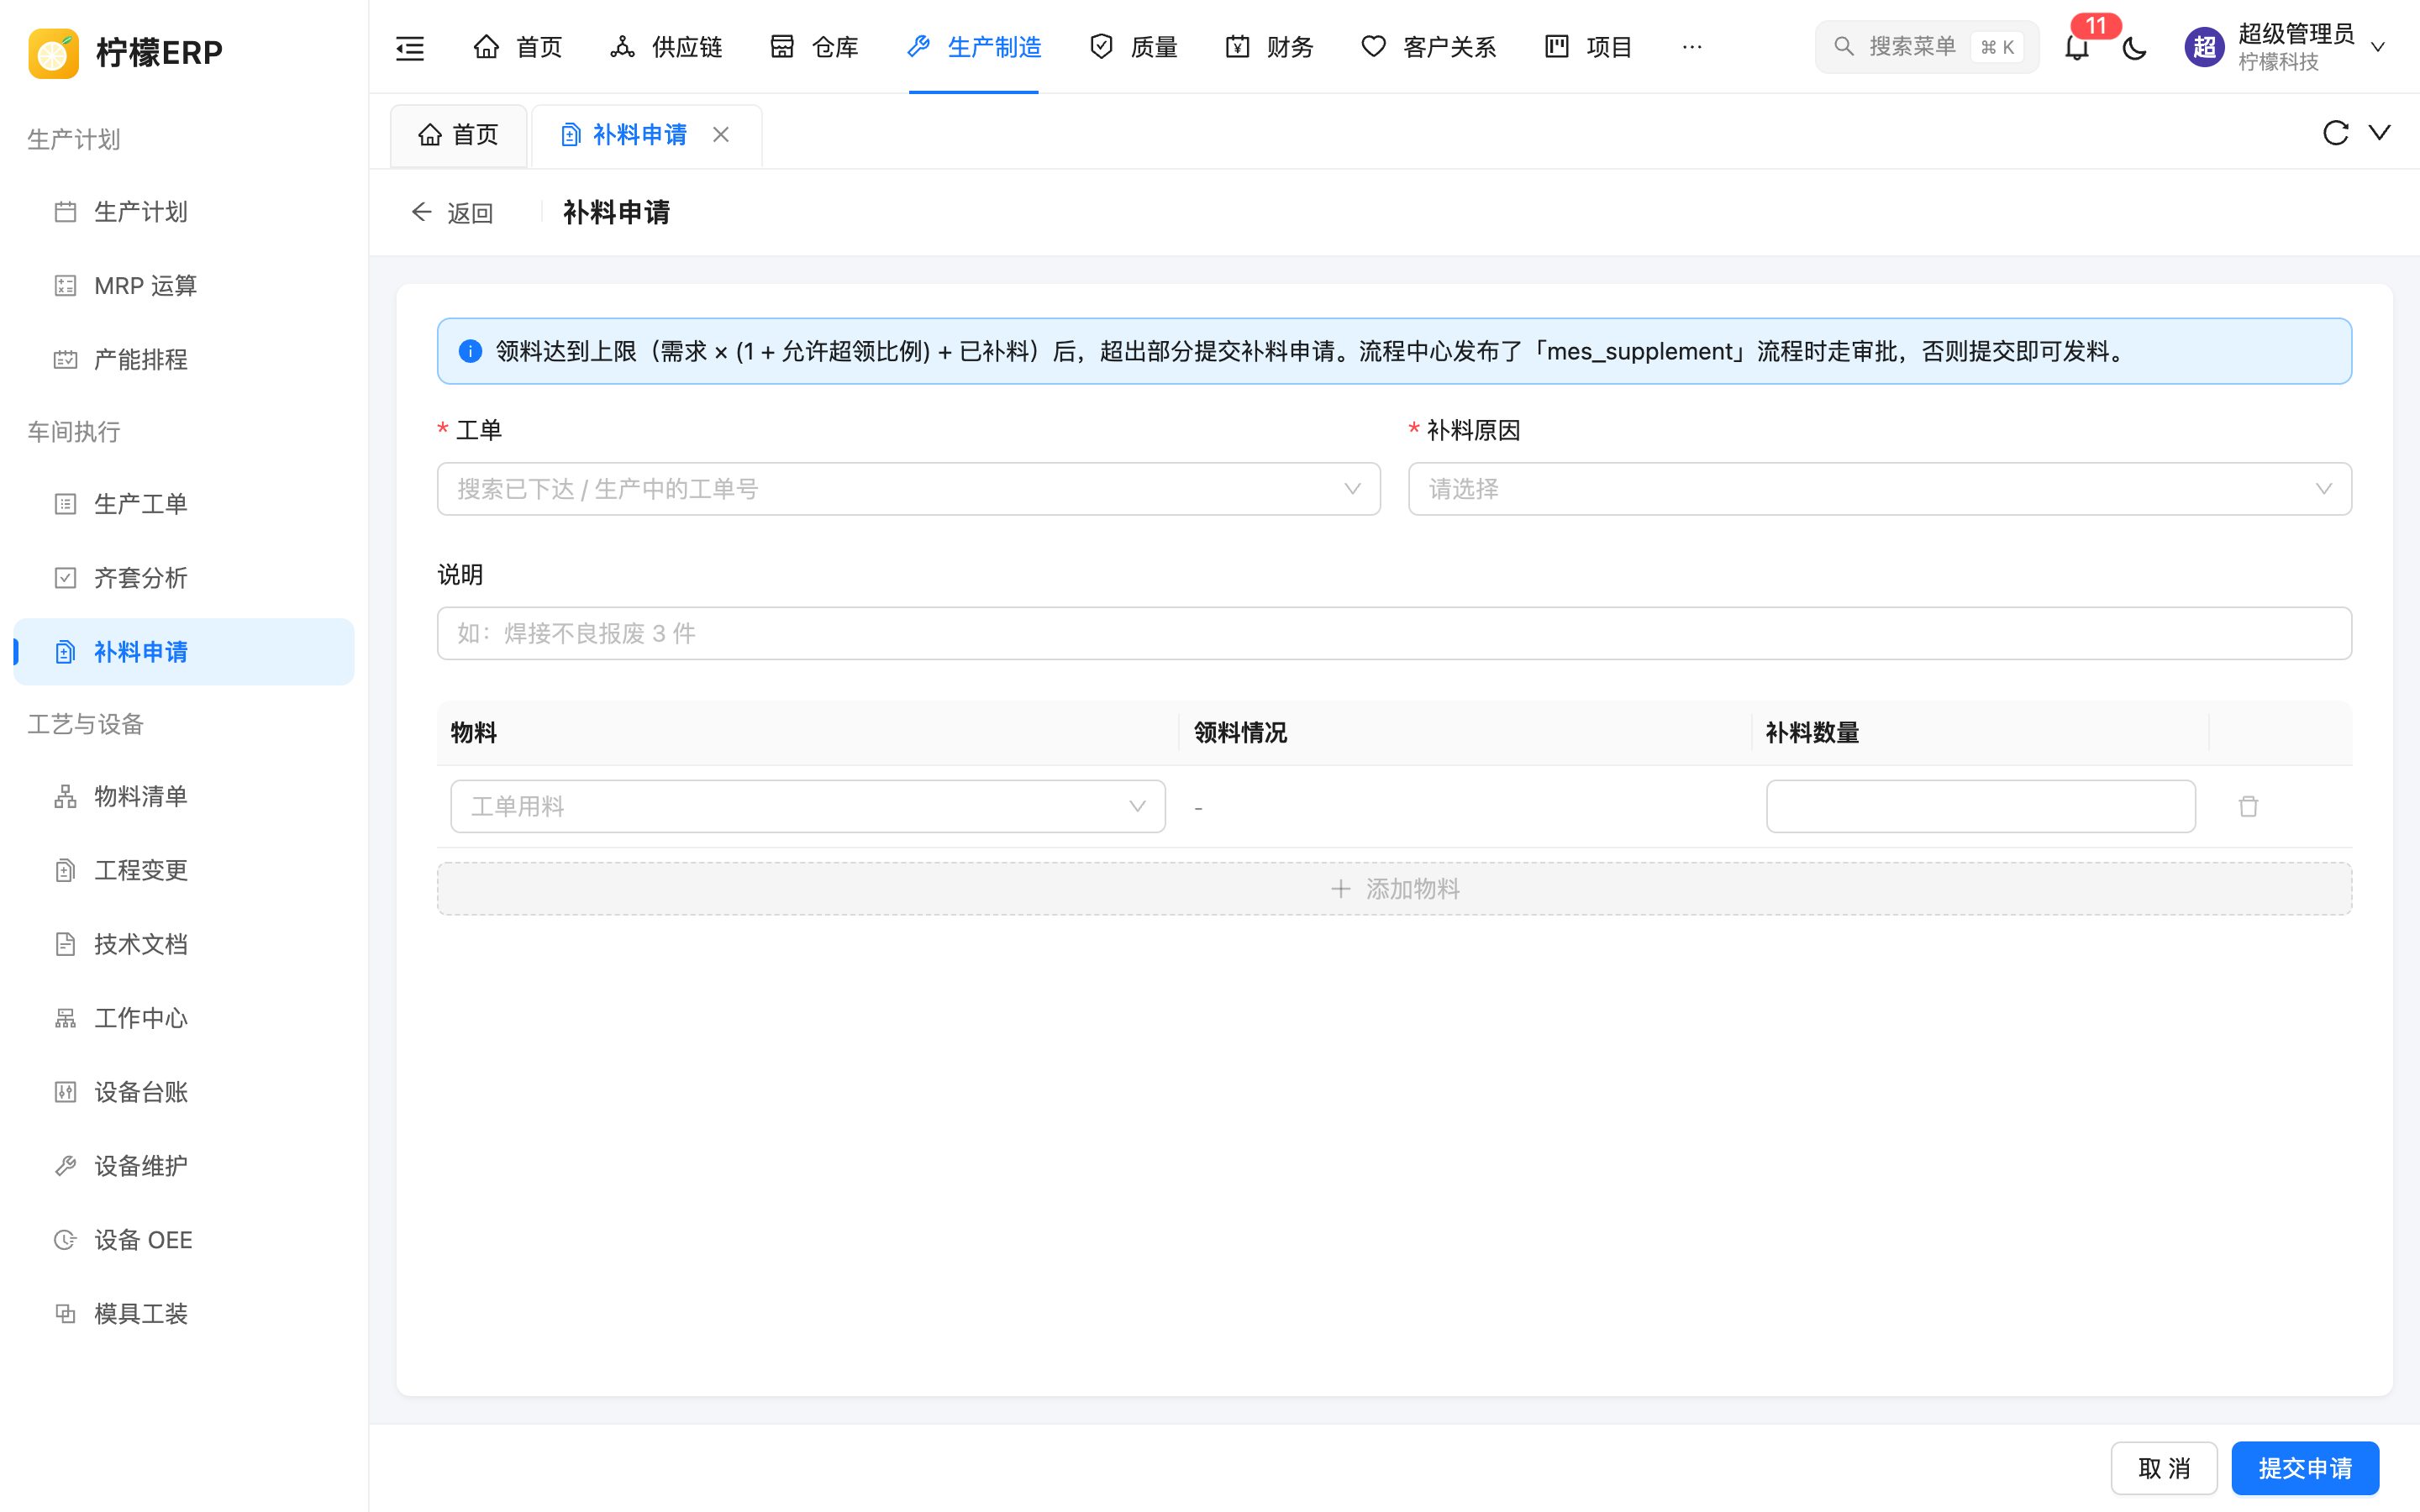Open 物料清单 in the sidebar

click(x=184, y=796)
